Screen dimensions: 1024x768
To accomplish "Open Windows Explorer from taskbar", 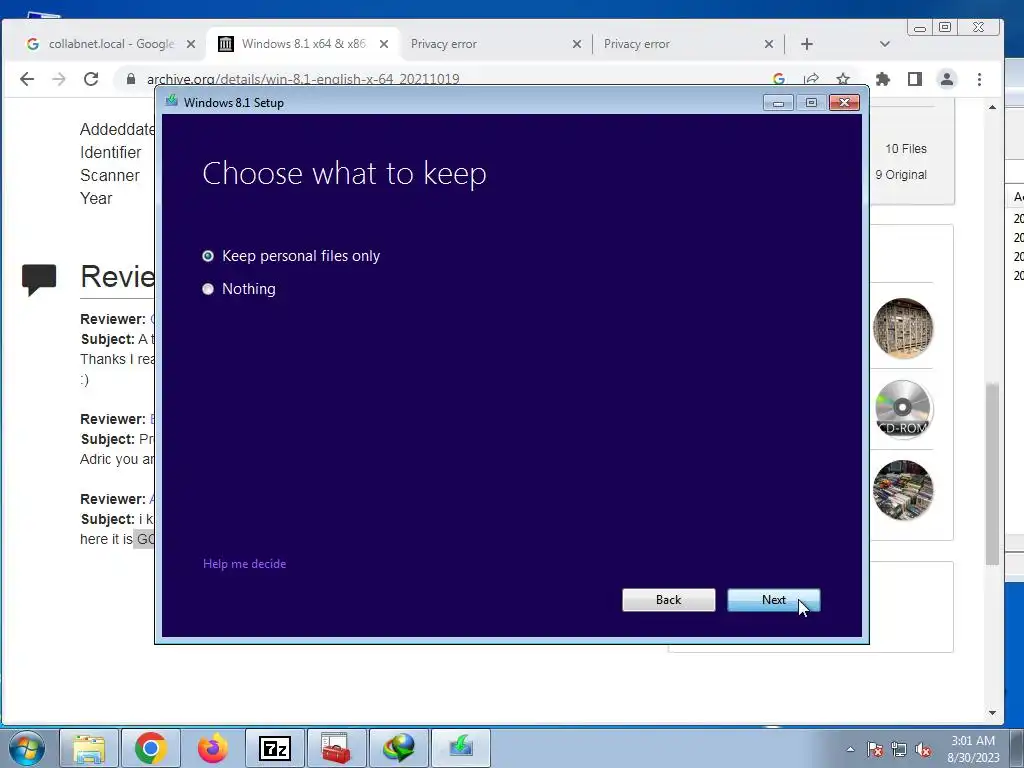I will pos(89,748).
